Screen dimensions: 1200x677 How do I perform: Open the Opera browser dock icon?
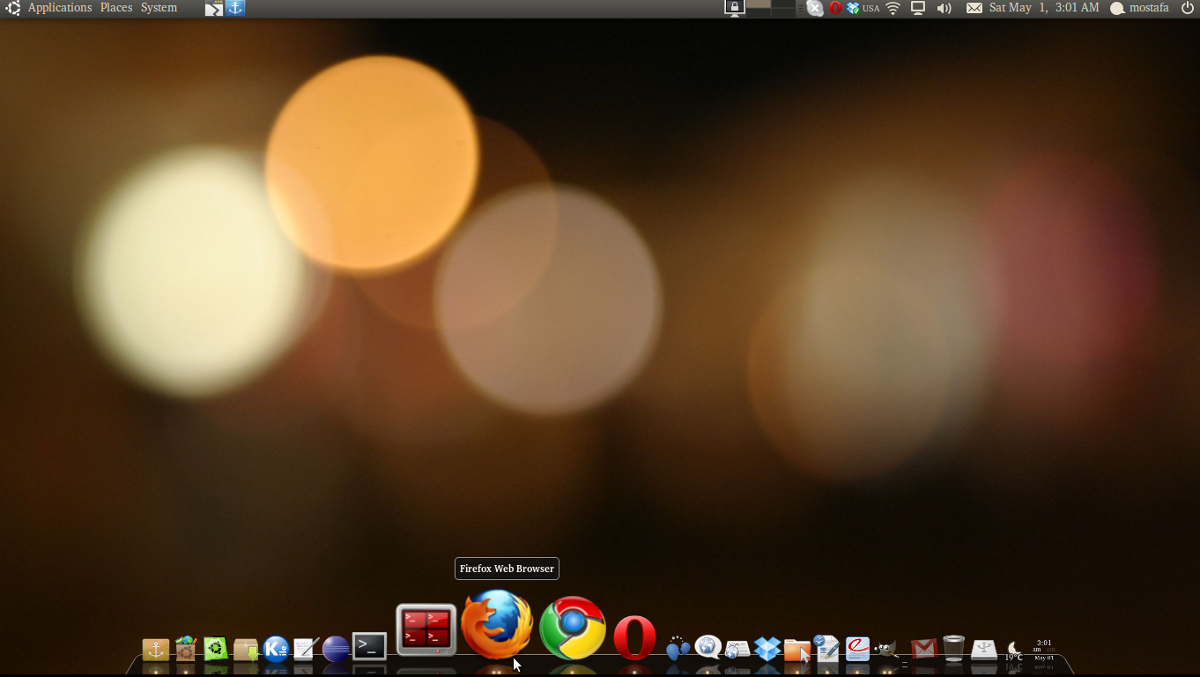point(635,638)
